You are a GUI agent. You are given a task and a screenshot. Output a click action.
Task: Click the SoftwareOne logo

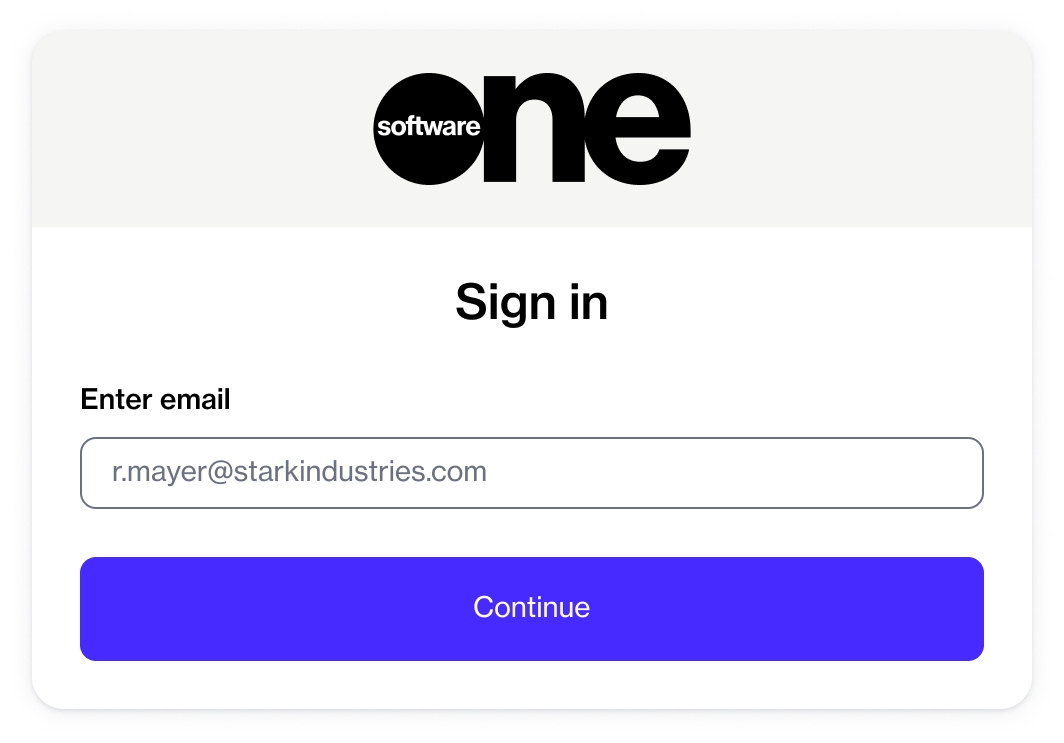click(x=532, y=128)
